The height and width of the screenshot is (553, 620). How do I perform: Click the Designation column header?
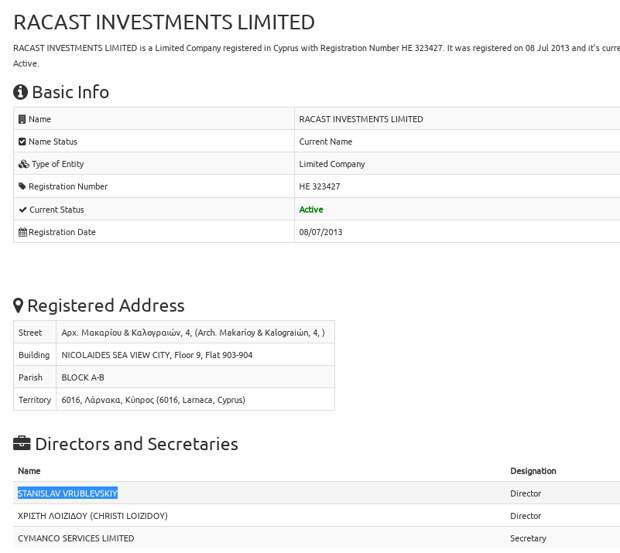click(x=533, y=471)
